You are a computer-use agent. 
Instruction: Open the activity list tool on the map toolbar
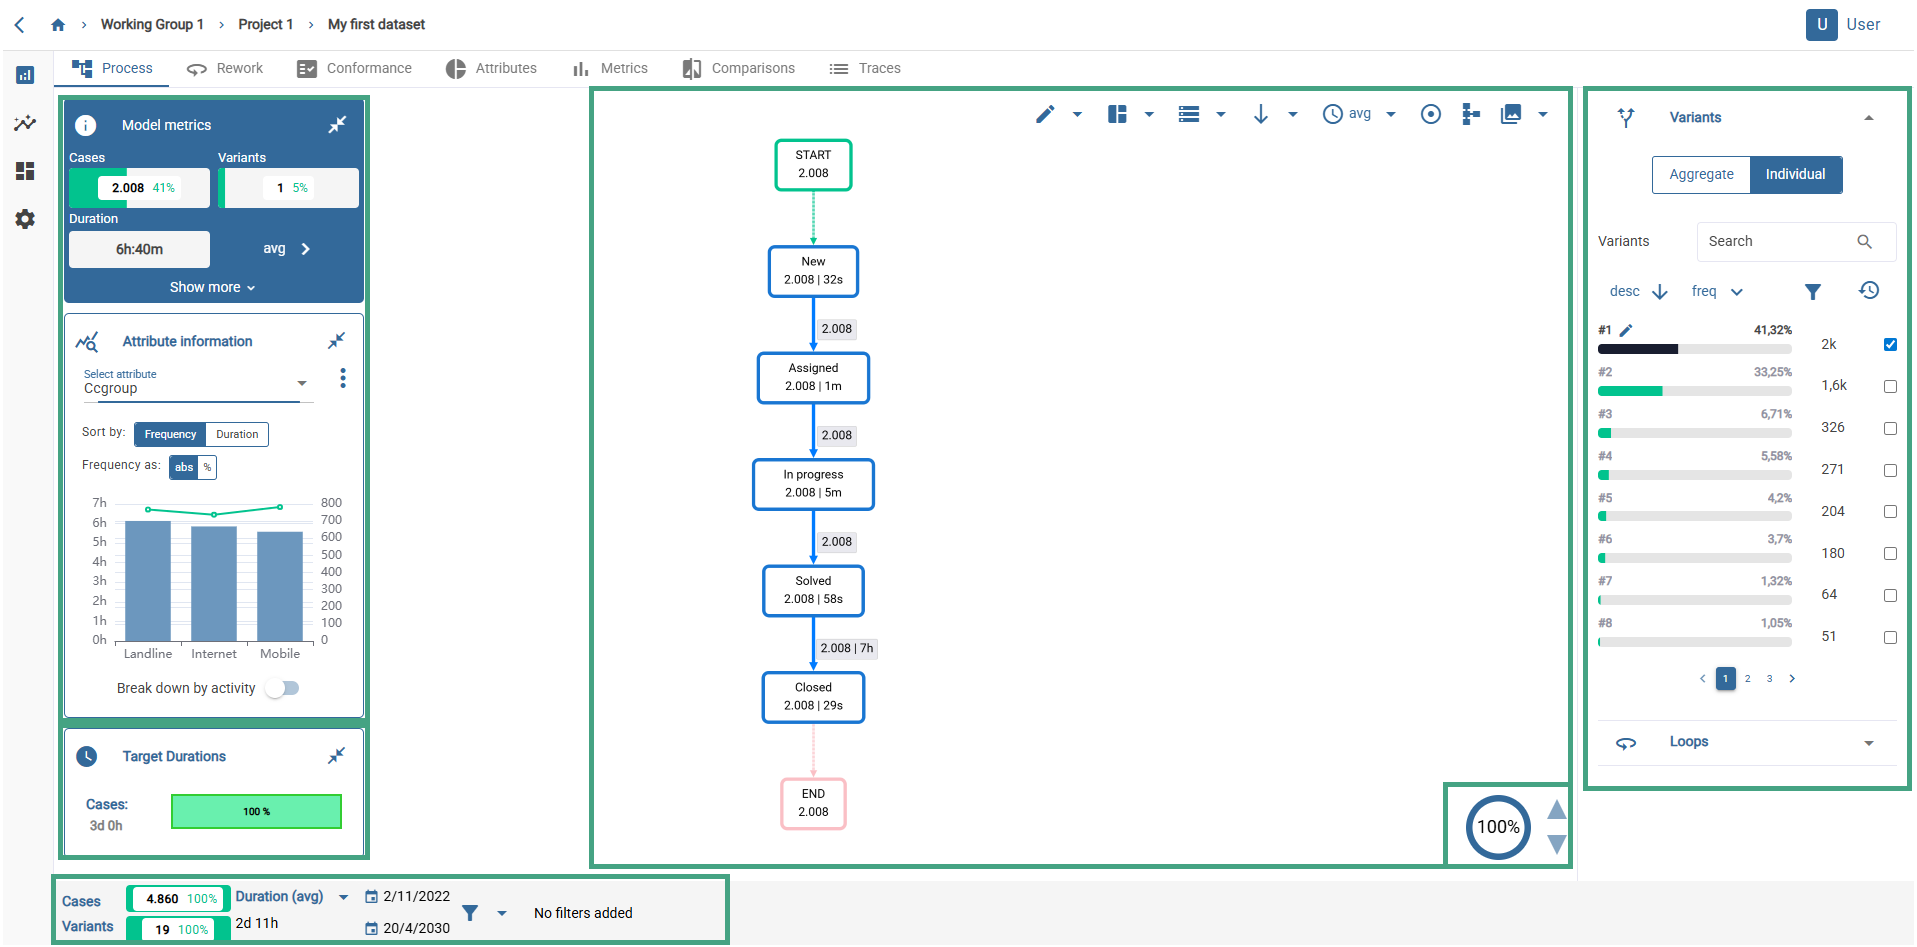1188,114
